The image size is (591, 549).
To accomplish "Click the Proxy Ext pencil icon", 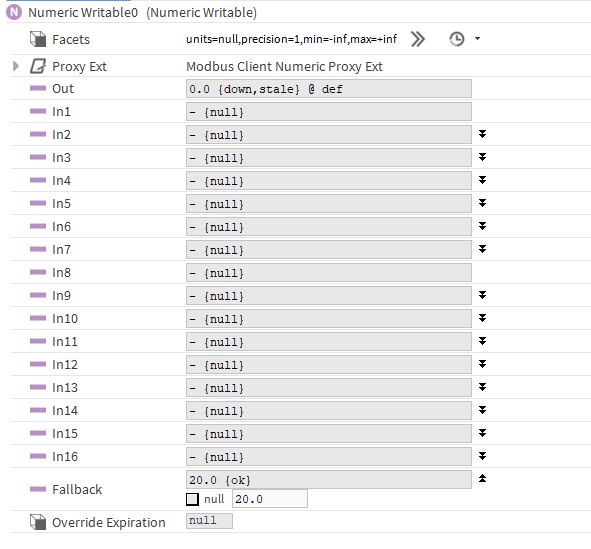I will coord(38,66).
